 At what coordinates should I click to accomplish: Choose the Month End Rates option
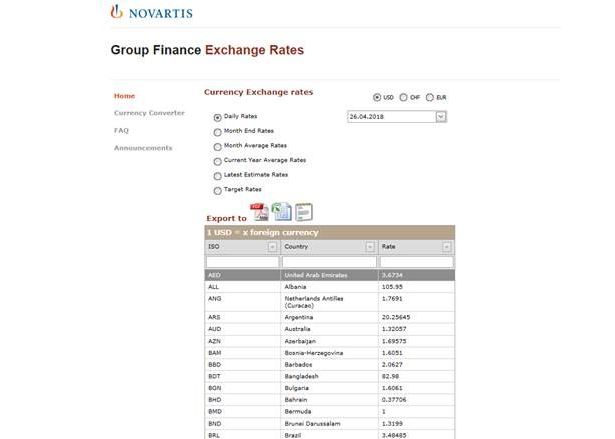tap(218, 132)
